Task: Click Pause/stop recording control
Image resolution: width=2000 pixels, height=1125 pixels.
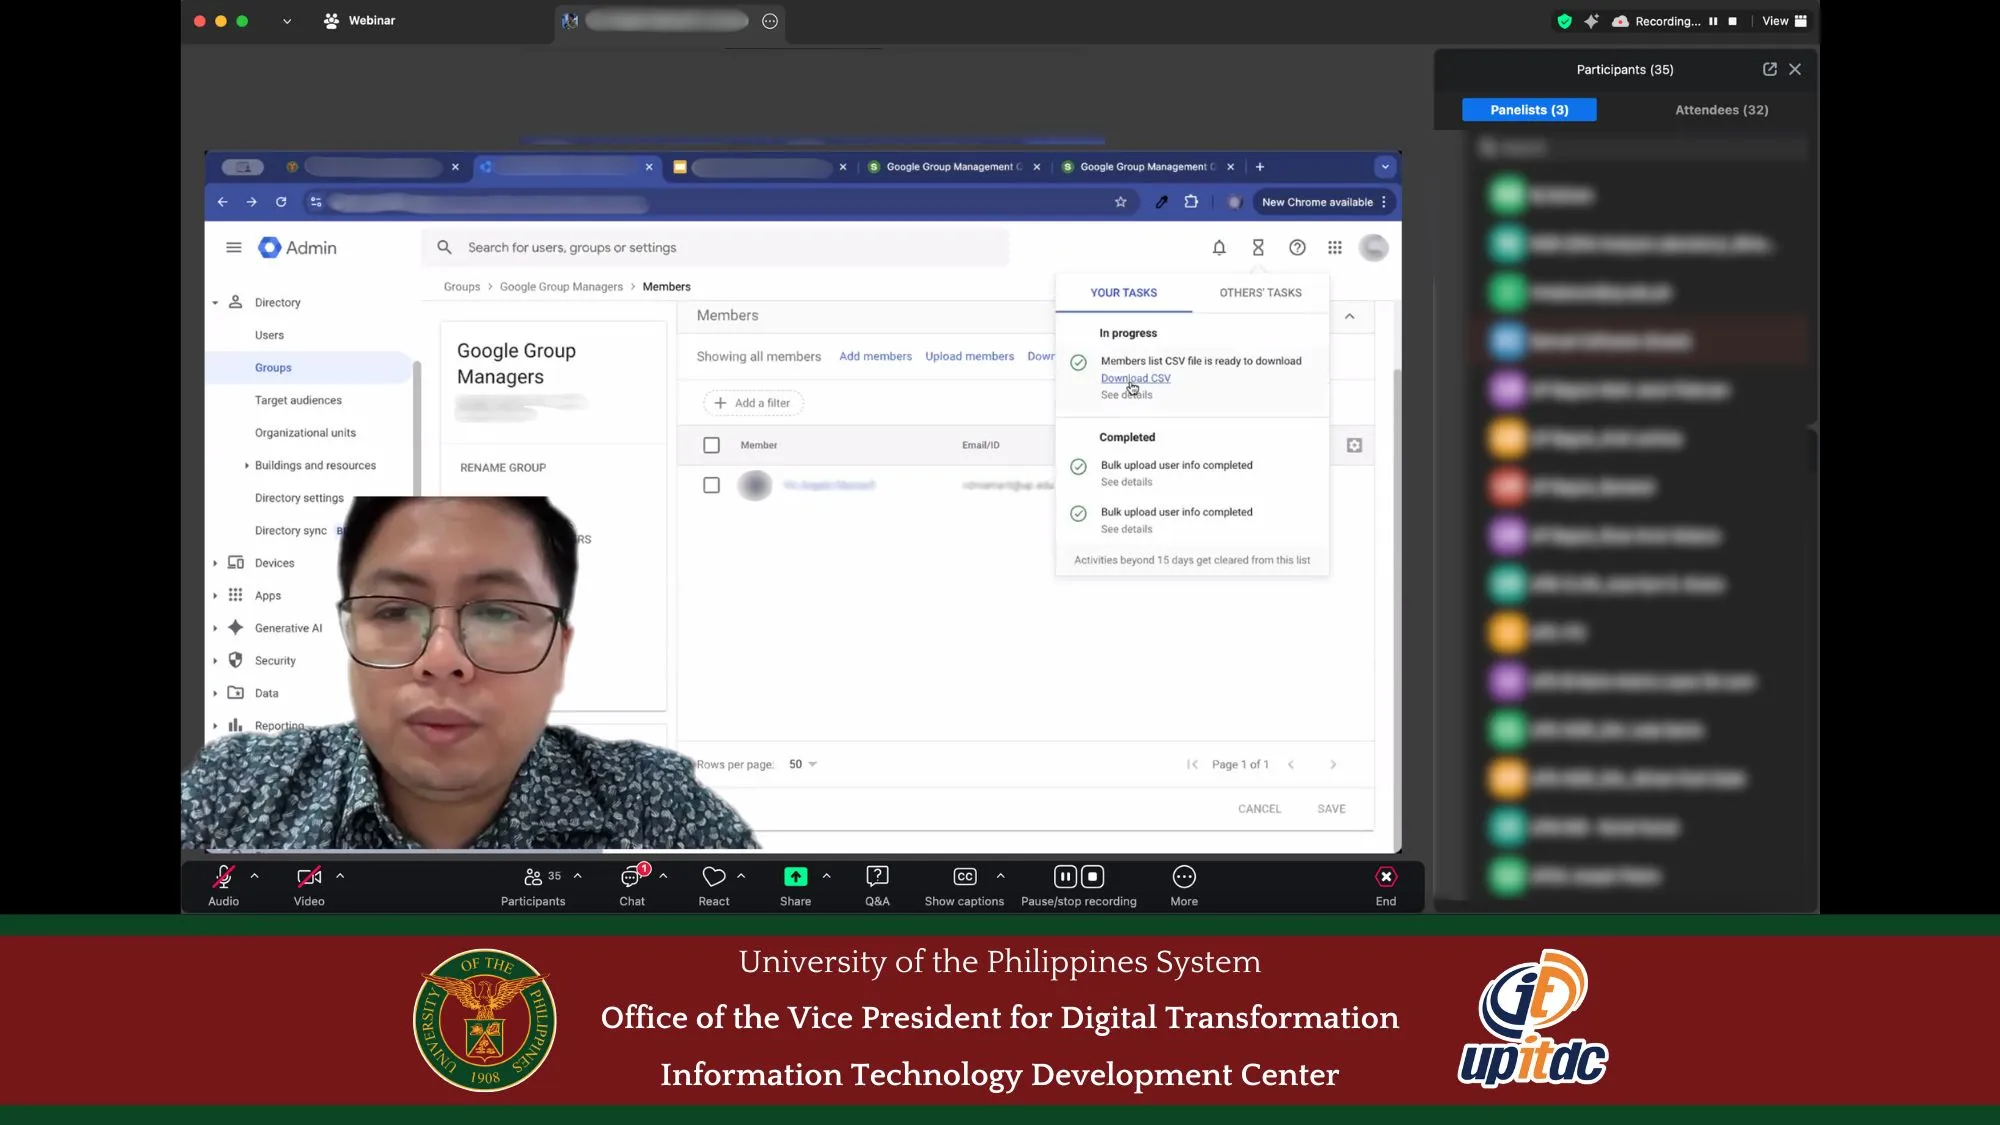Action: pyautogui.click(x=1078, y=885)
